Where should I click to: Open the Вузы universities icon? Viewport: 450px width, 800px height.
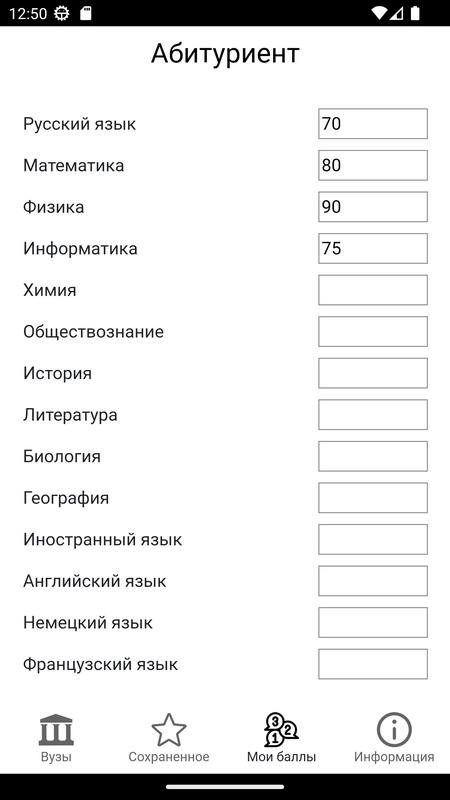(56, 730)
